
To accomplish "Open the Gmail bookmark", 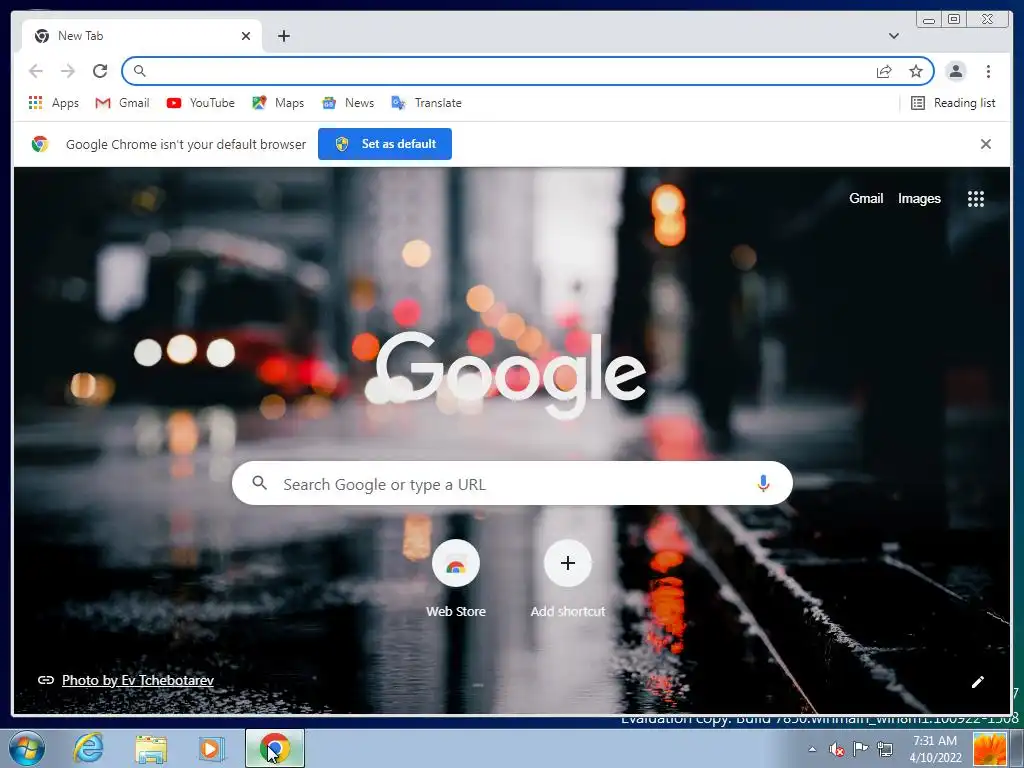I will click(122, 103).
